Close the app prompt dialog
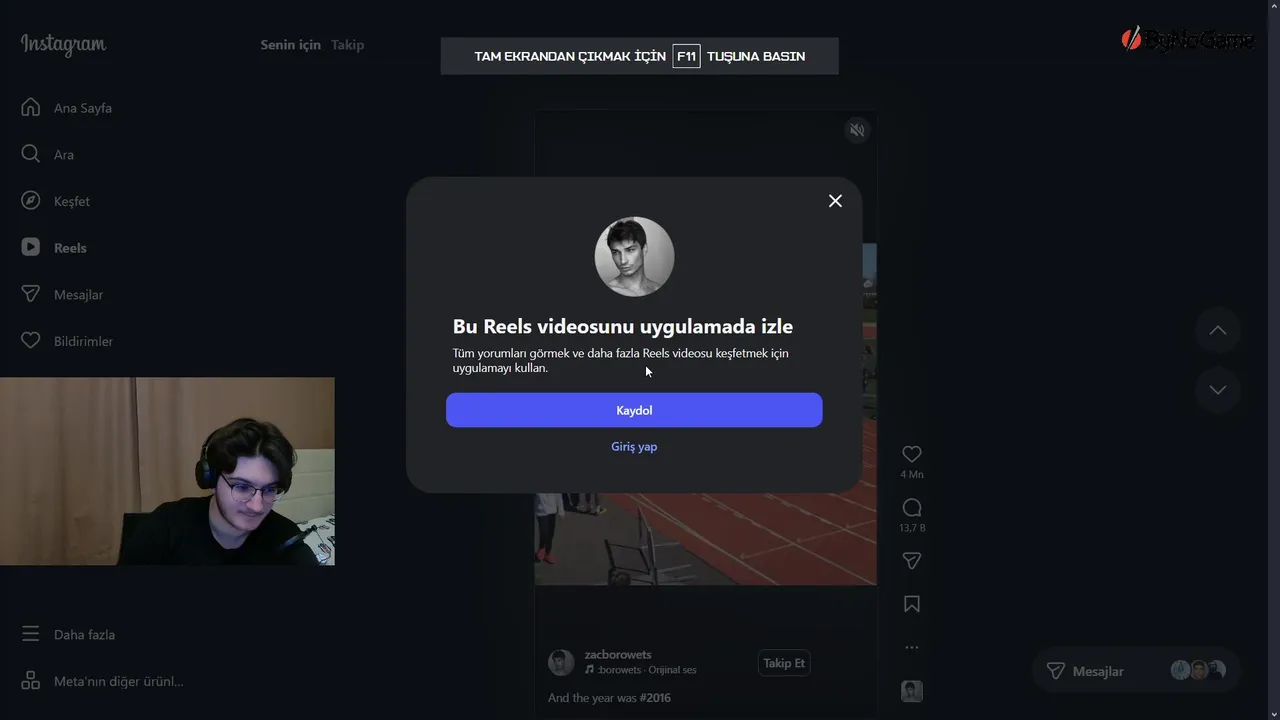The height and width of the screenshot is (720, 1280). [x=835, y=201]
